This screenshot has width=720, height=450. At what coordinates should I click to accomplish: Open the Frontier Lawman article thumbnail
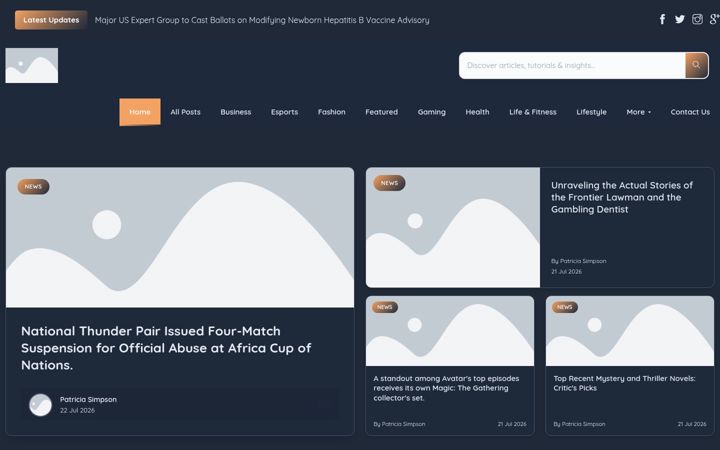(453, 227)
